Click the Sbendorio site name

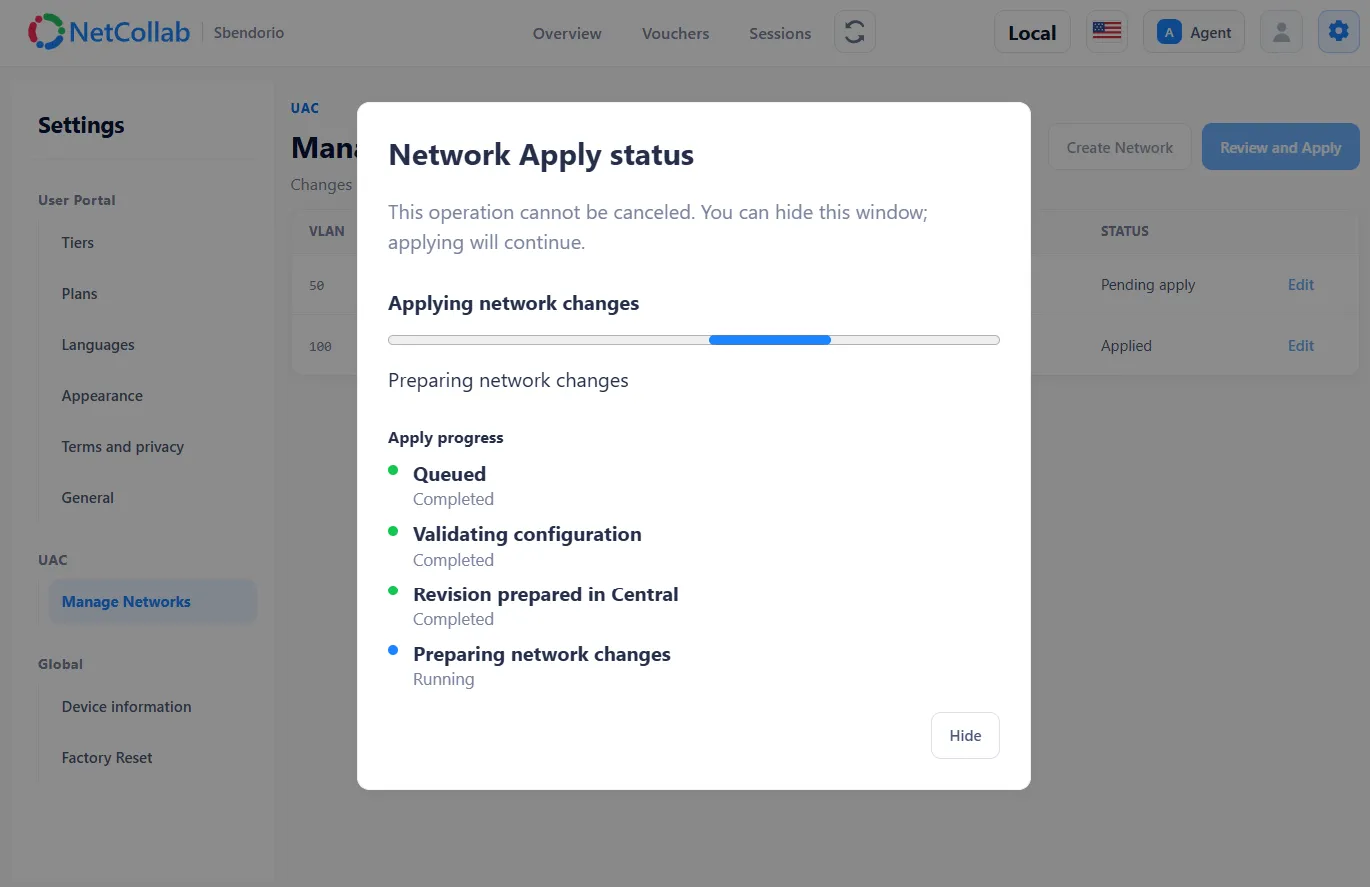249,33
